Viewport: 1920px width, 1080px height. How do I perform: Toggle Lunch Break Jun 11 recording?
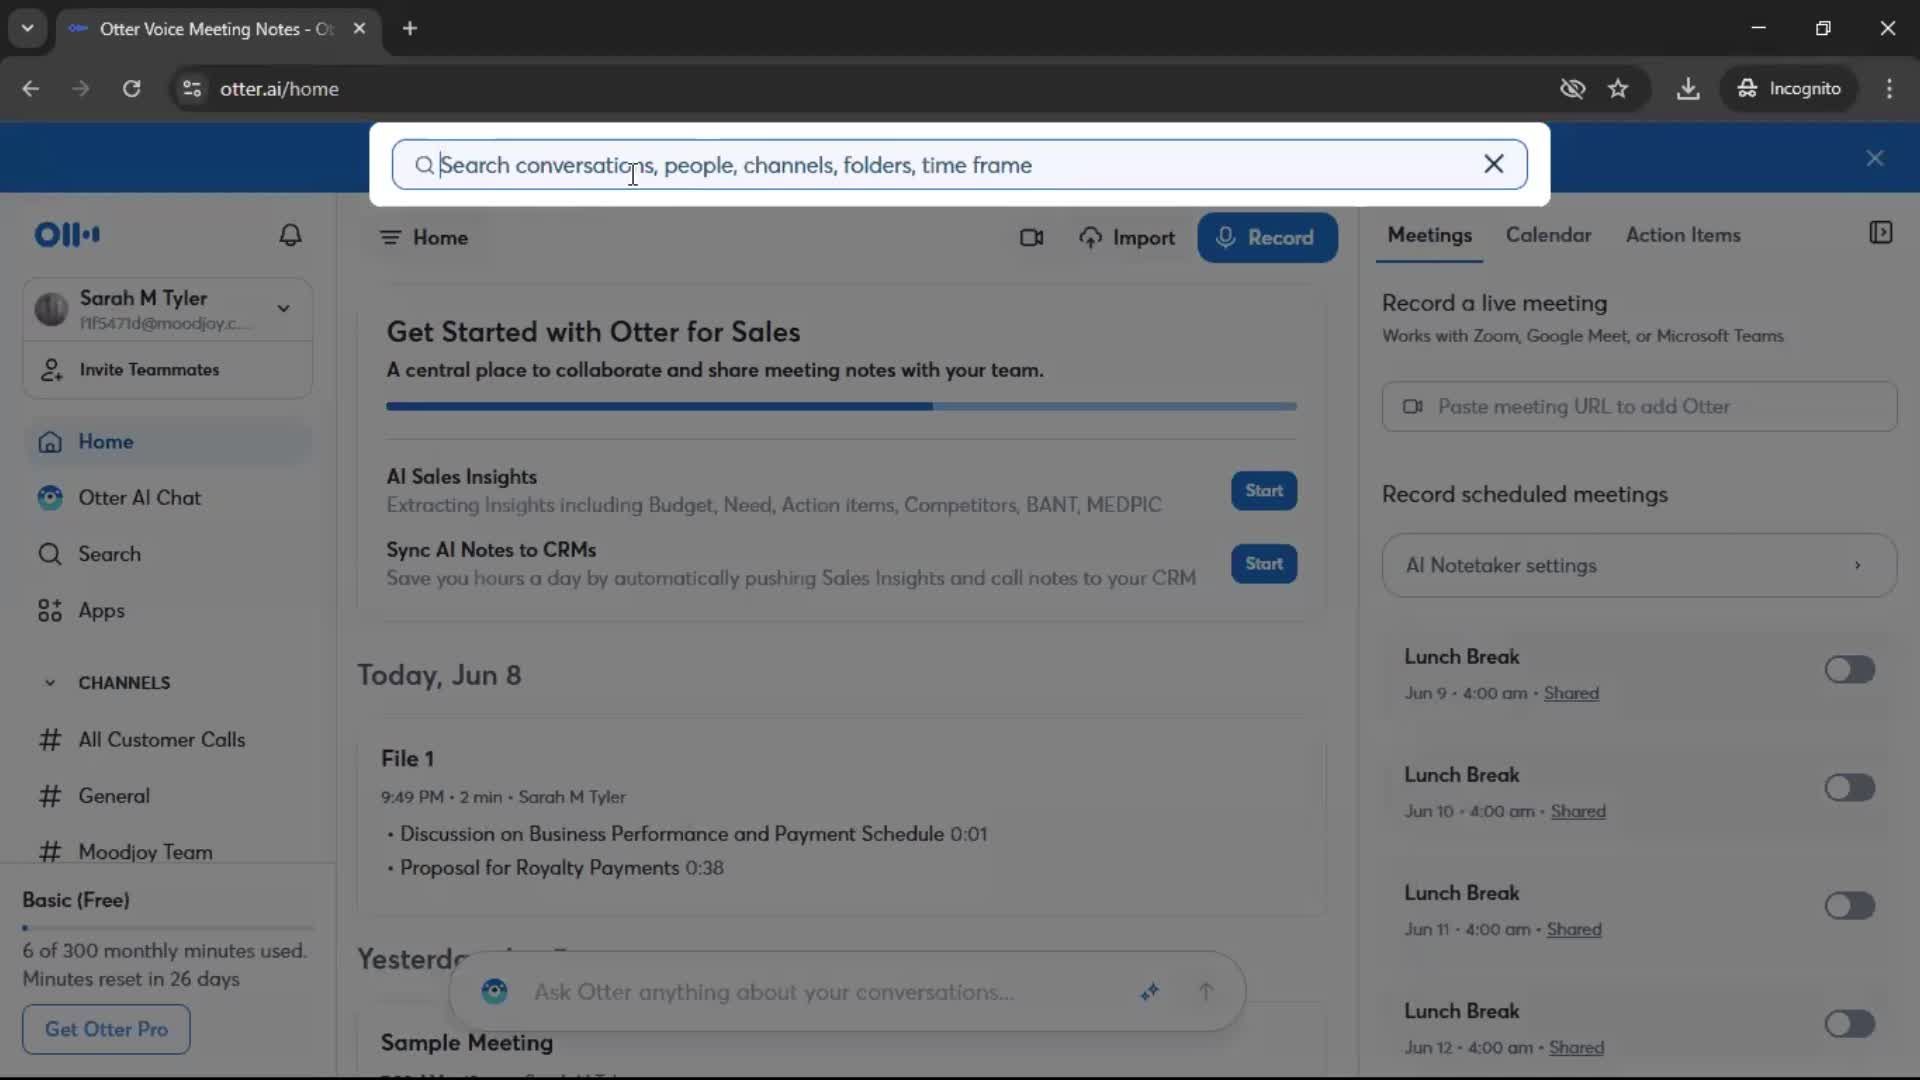1849,906
